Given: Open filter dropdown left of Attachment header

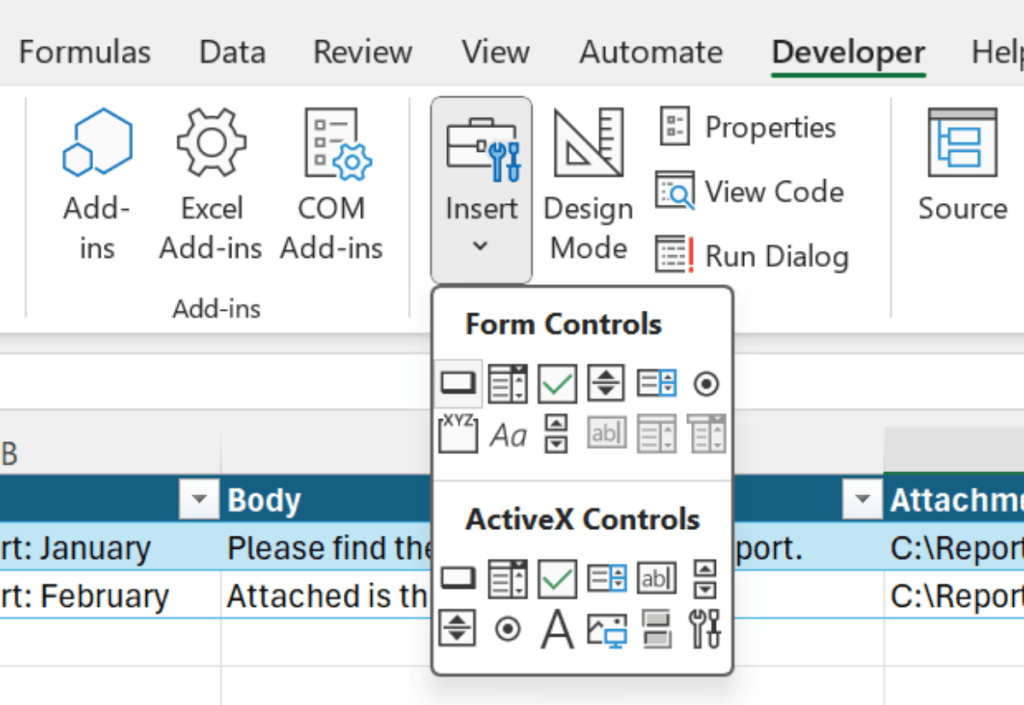Looking at the screenshot, I should [862, 499].
